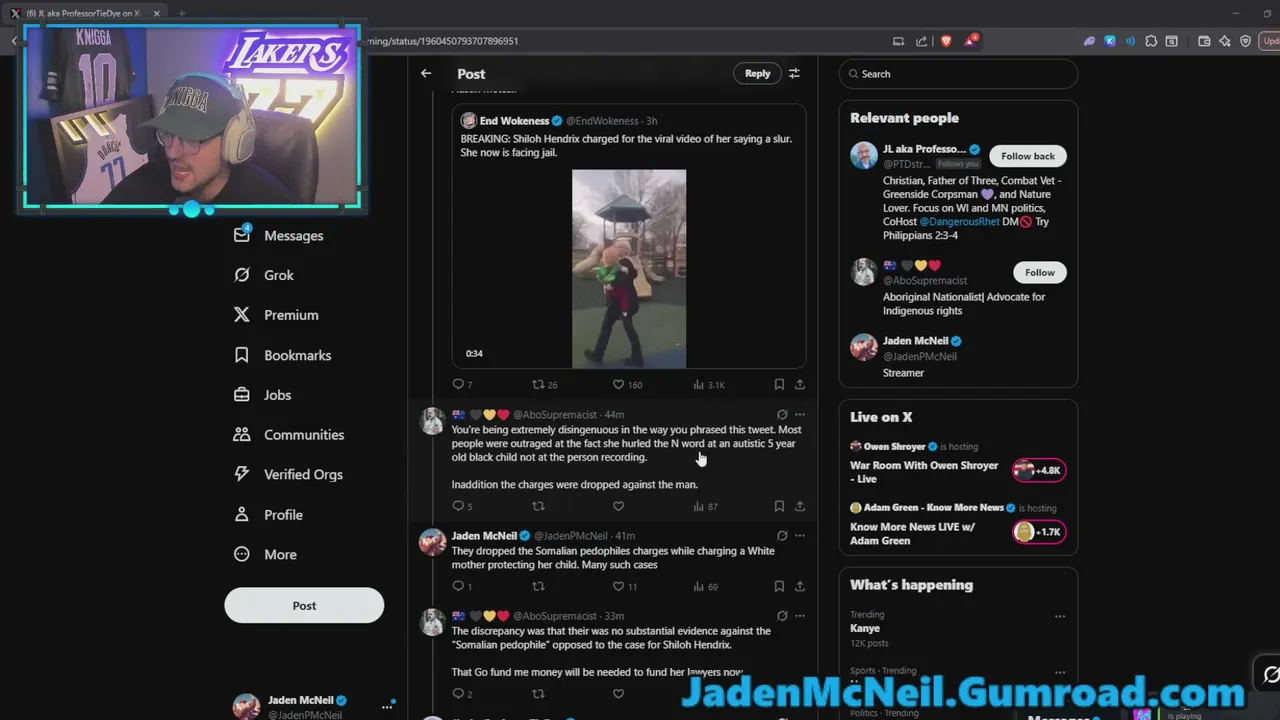
Task: Join War Room With Owen Shroyer live
Action: [x=1040, y=470]
